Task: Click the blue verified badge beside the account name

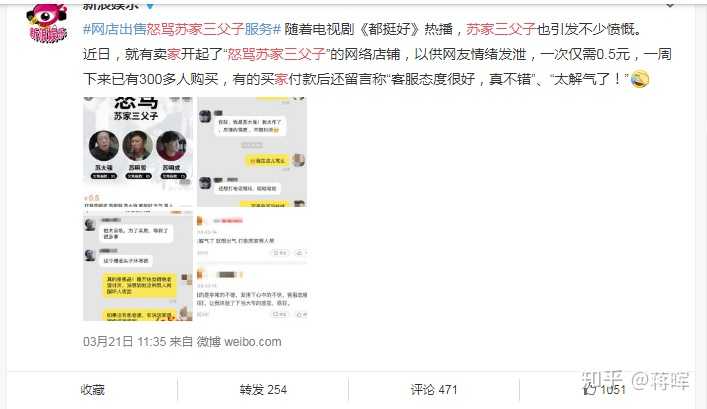Action: 150,5
